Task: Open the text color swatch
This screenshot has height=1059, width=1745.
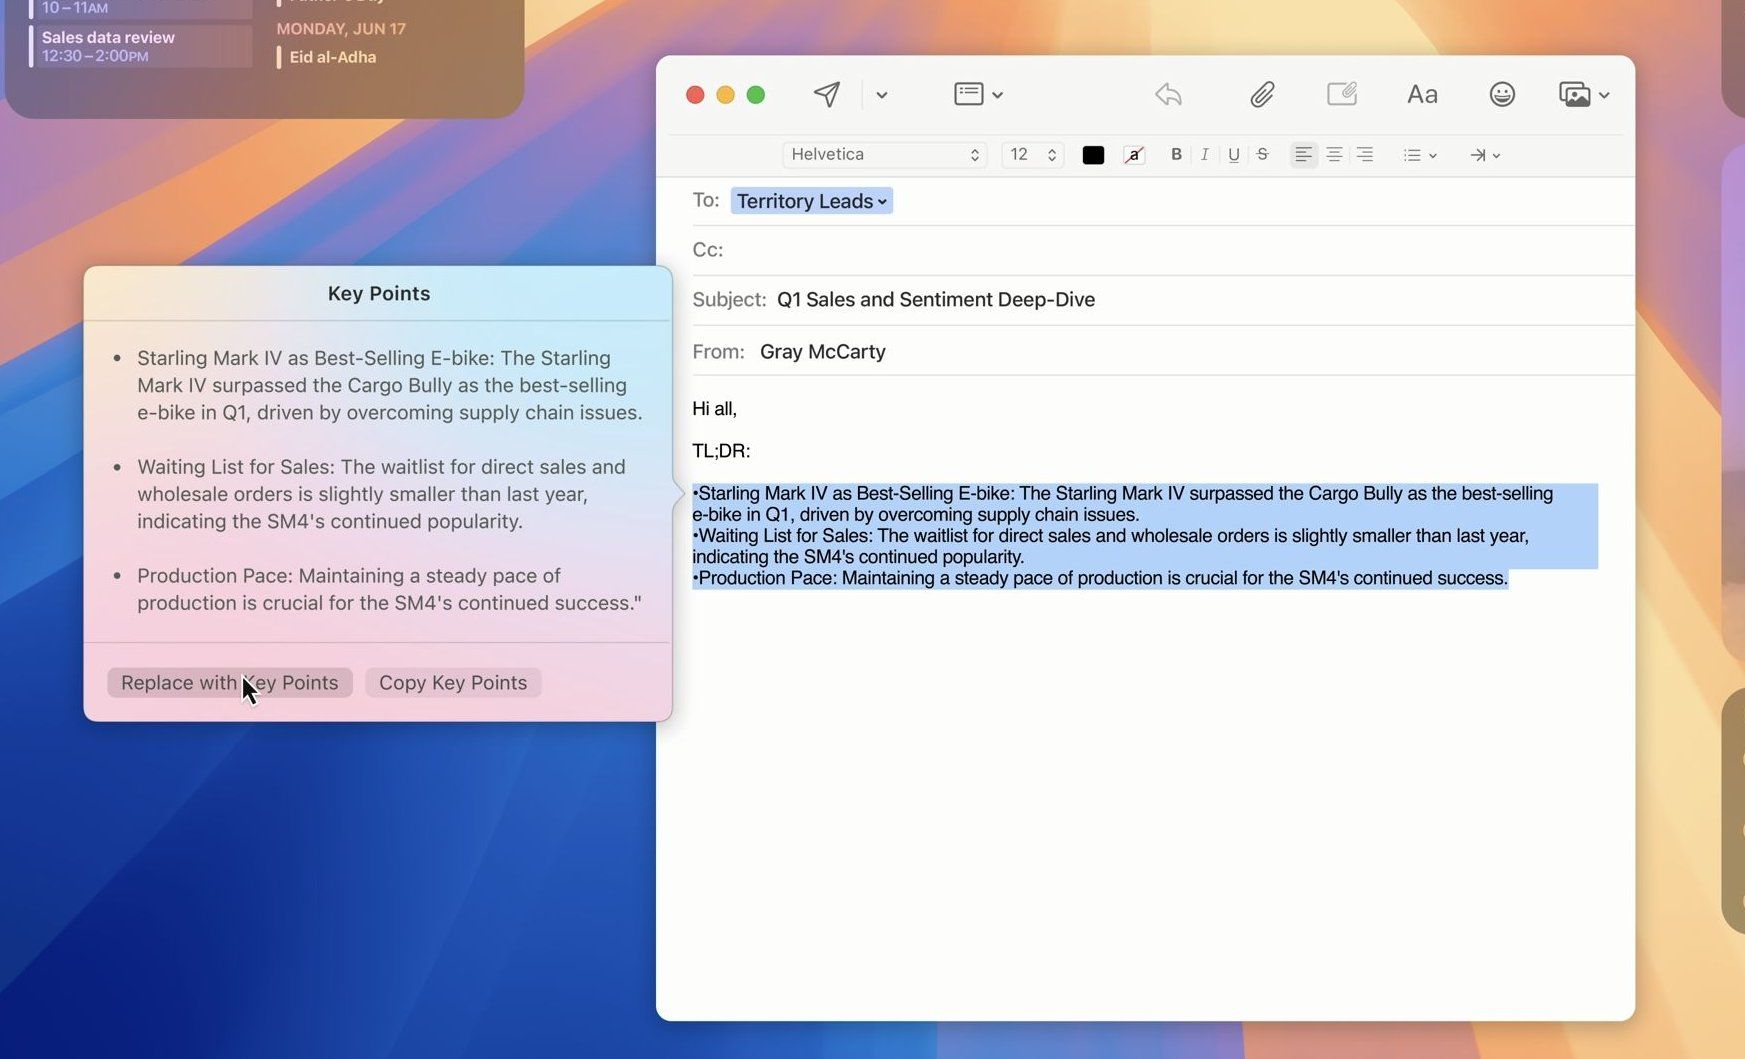Action: click(1093, 155)
